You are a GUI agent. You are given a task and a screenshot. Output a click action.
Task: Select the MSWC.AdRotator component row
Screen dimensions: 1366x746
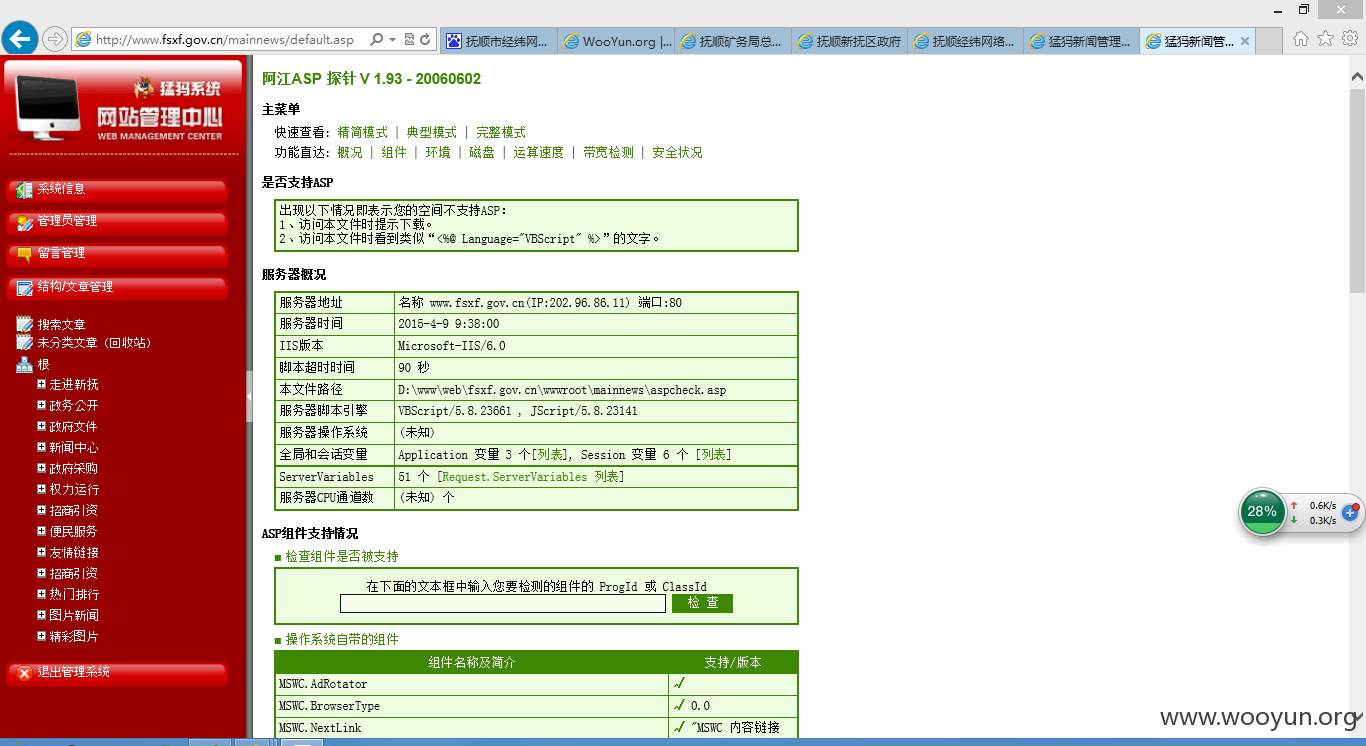(536, 684)
